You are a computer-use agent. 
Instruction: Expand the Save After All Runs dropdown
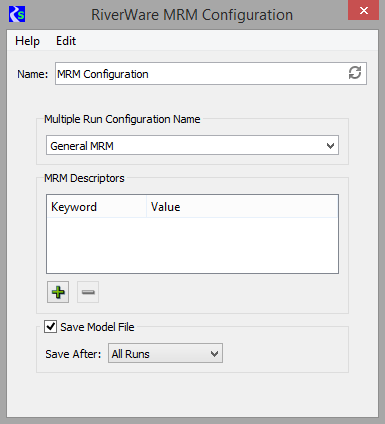pos(165,353)
